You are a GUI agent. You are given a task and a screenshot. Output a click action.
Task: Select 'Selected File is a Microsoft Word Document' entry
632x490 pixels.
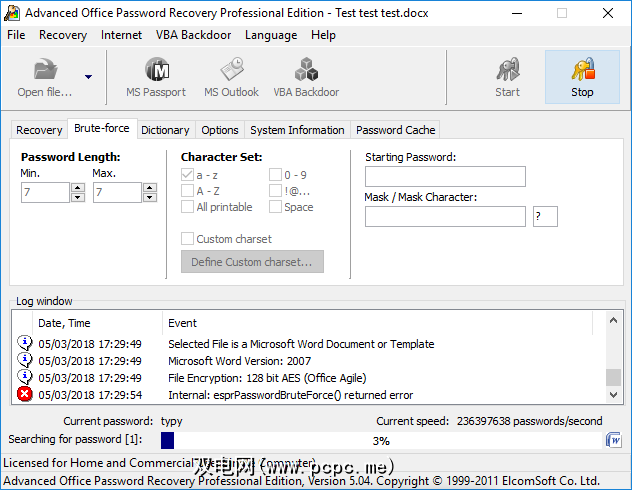pos(301,344)
